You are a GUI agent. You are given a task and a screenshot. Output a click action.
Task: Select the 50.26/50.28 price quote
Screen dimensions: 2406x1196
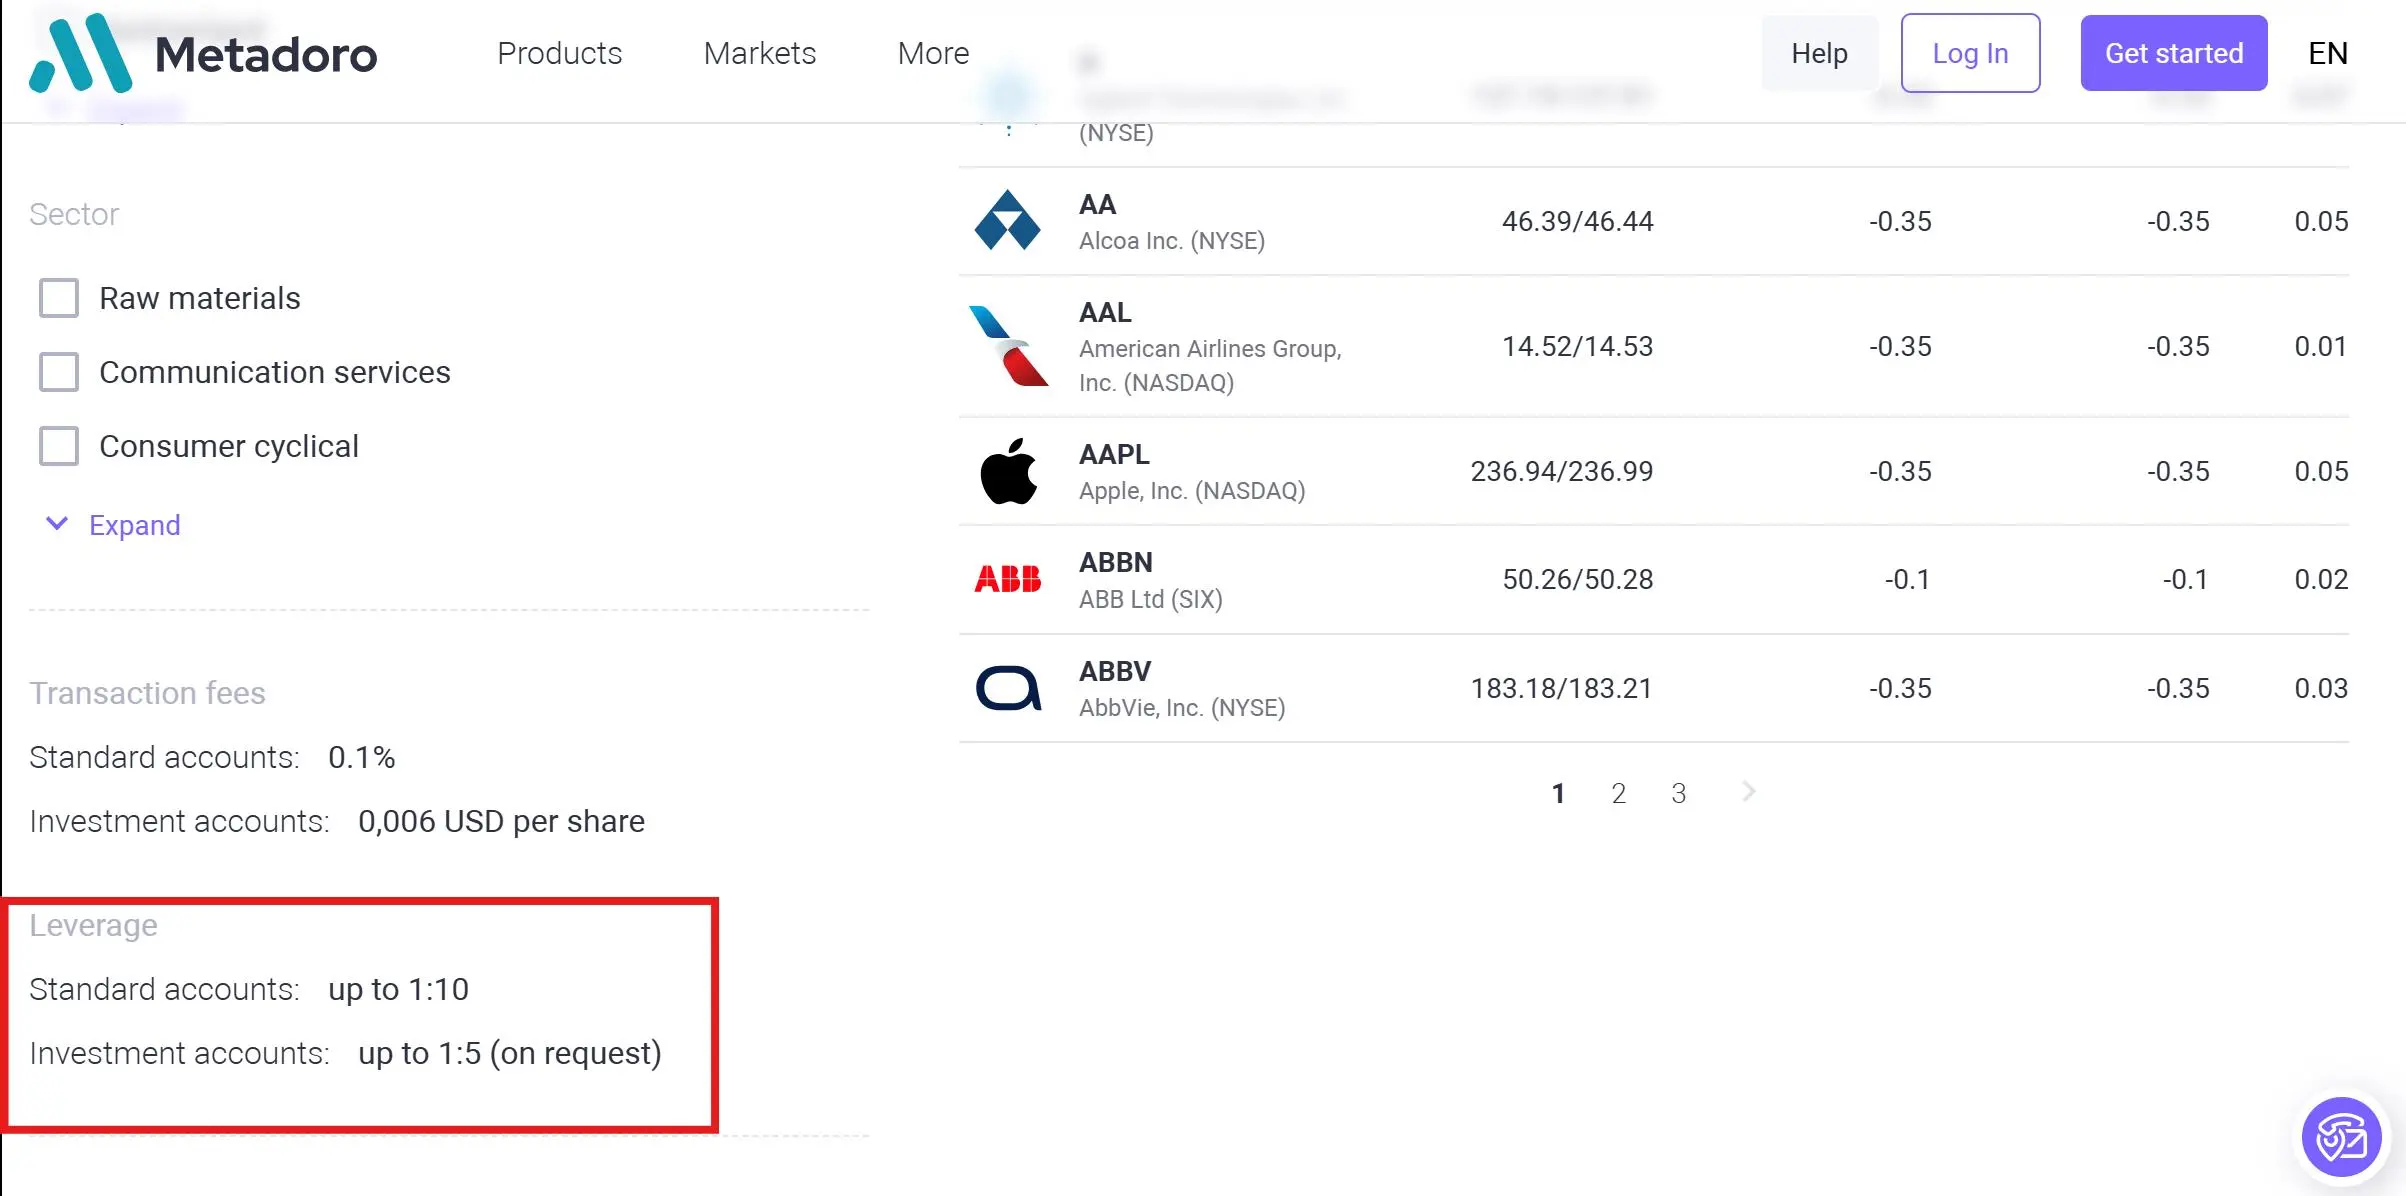pyautogui.click(x=1578, y=579)
